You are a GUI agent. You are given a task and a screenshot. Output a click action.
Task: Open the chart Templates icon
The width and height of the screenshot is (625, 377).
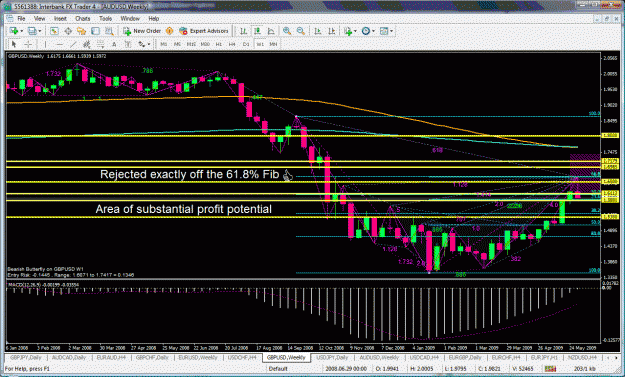pyautogui.click(x=384, y=31)
